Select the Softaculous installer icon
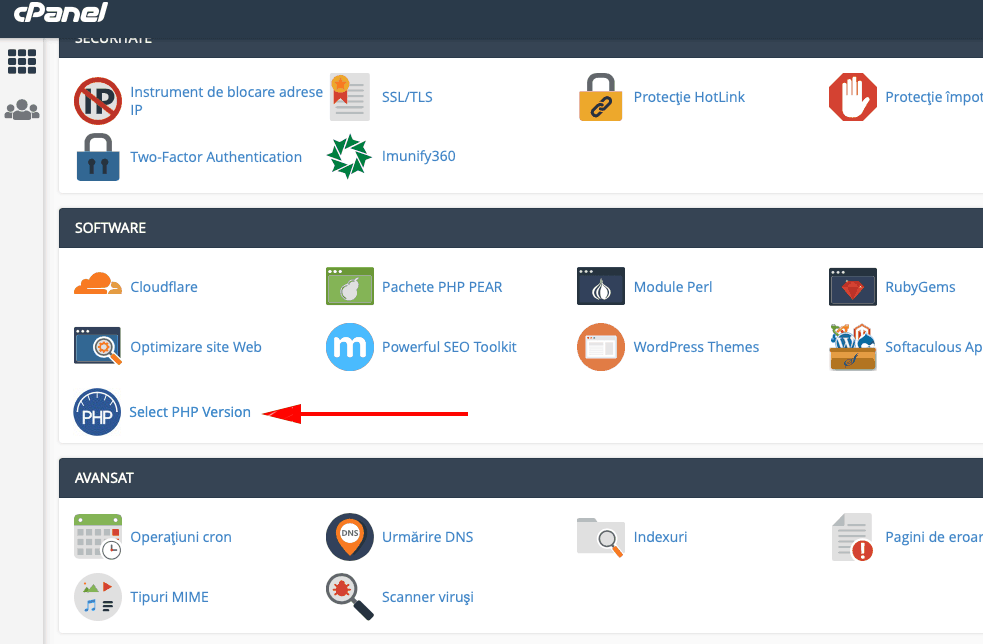 pos(852,346)
